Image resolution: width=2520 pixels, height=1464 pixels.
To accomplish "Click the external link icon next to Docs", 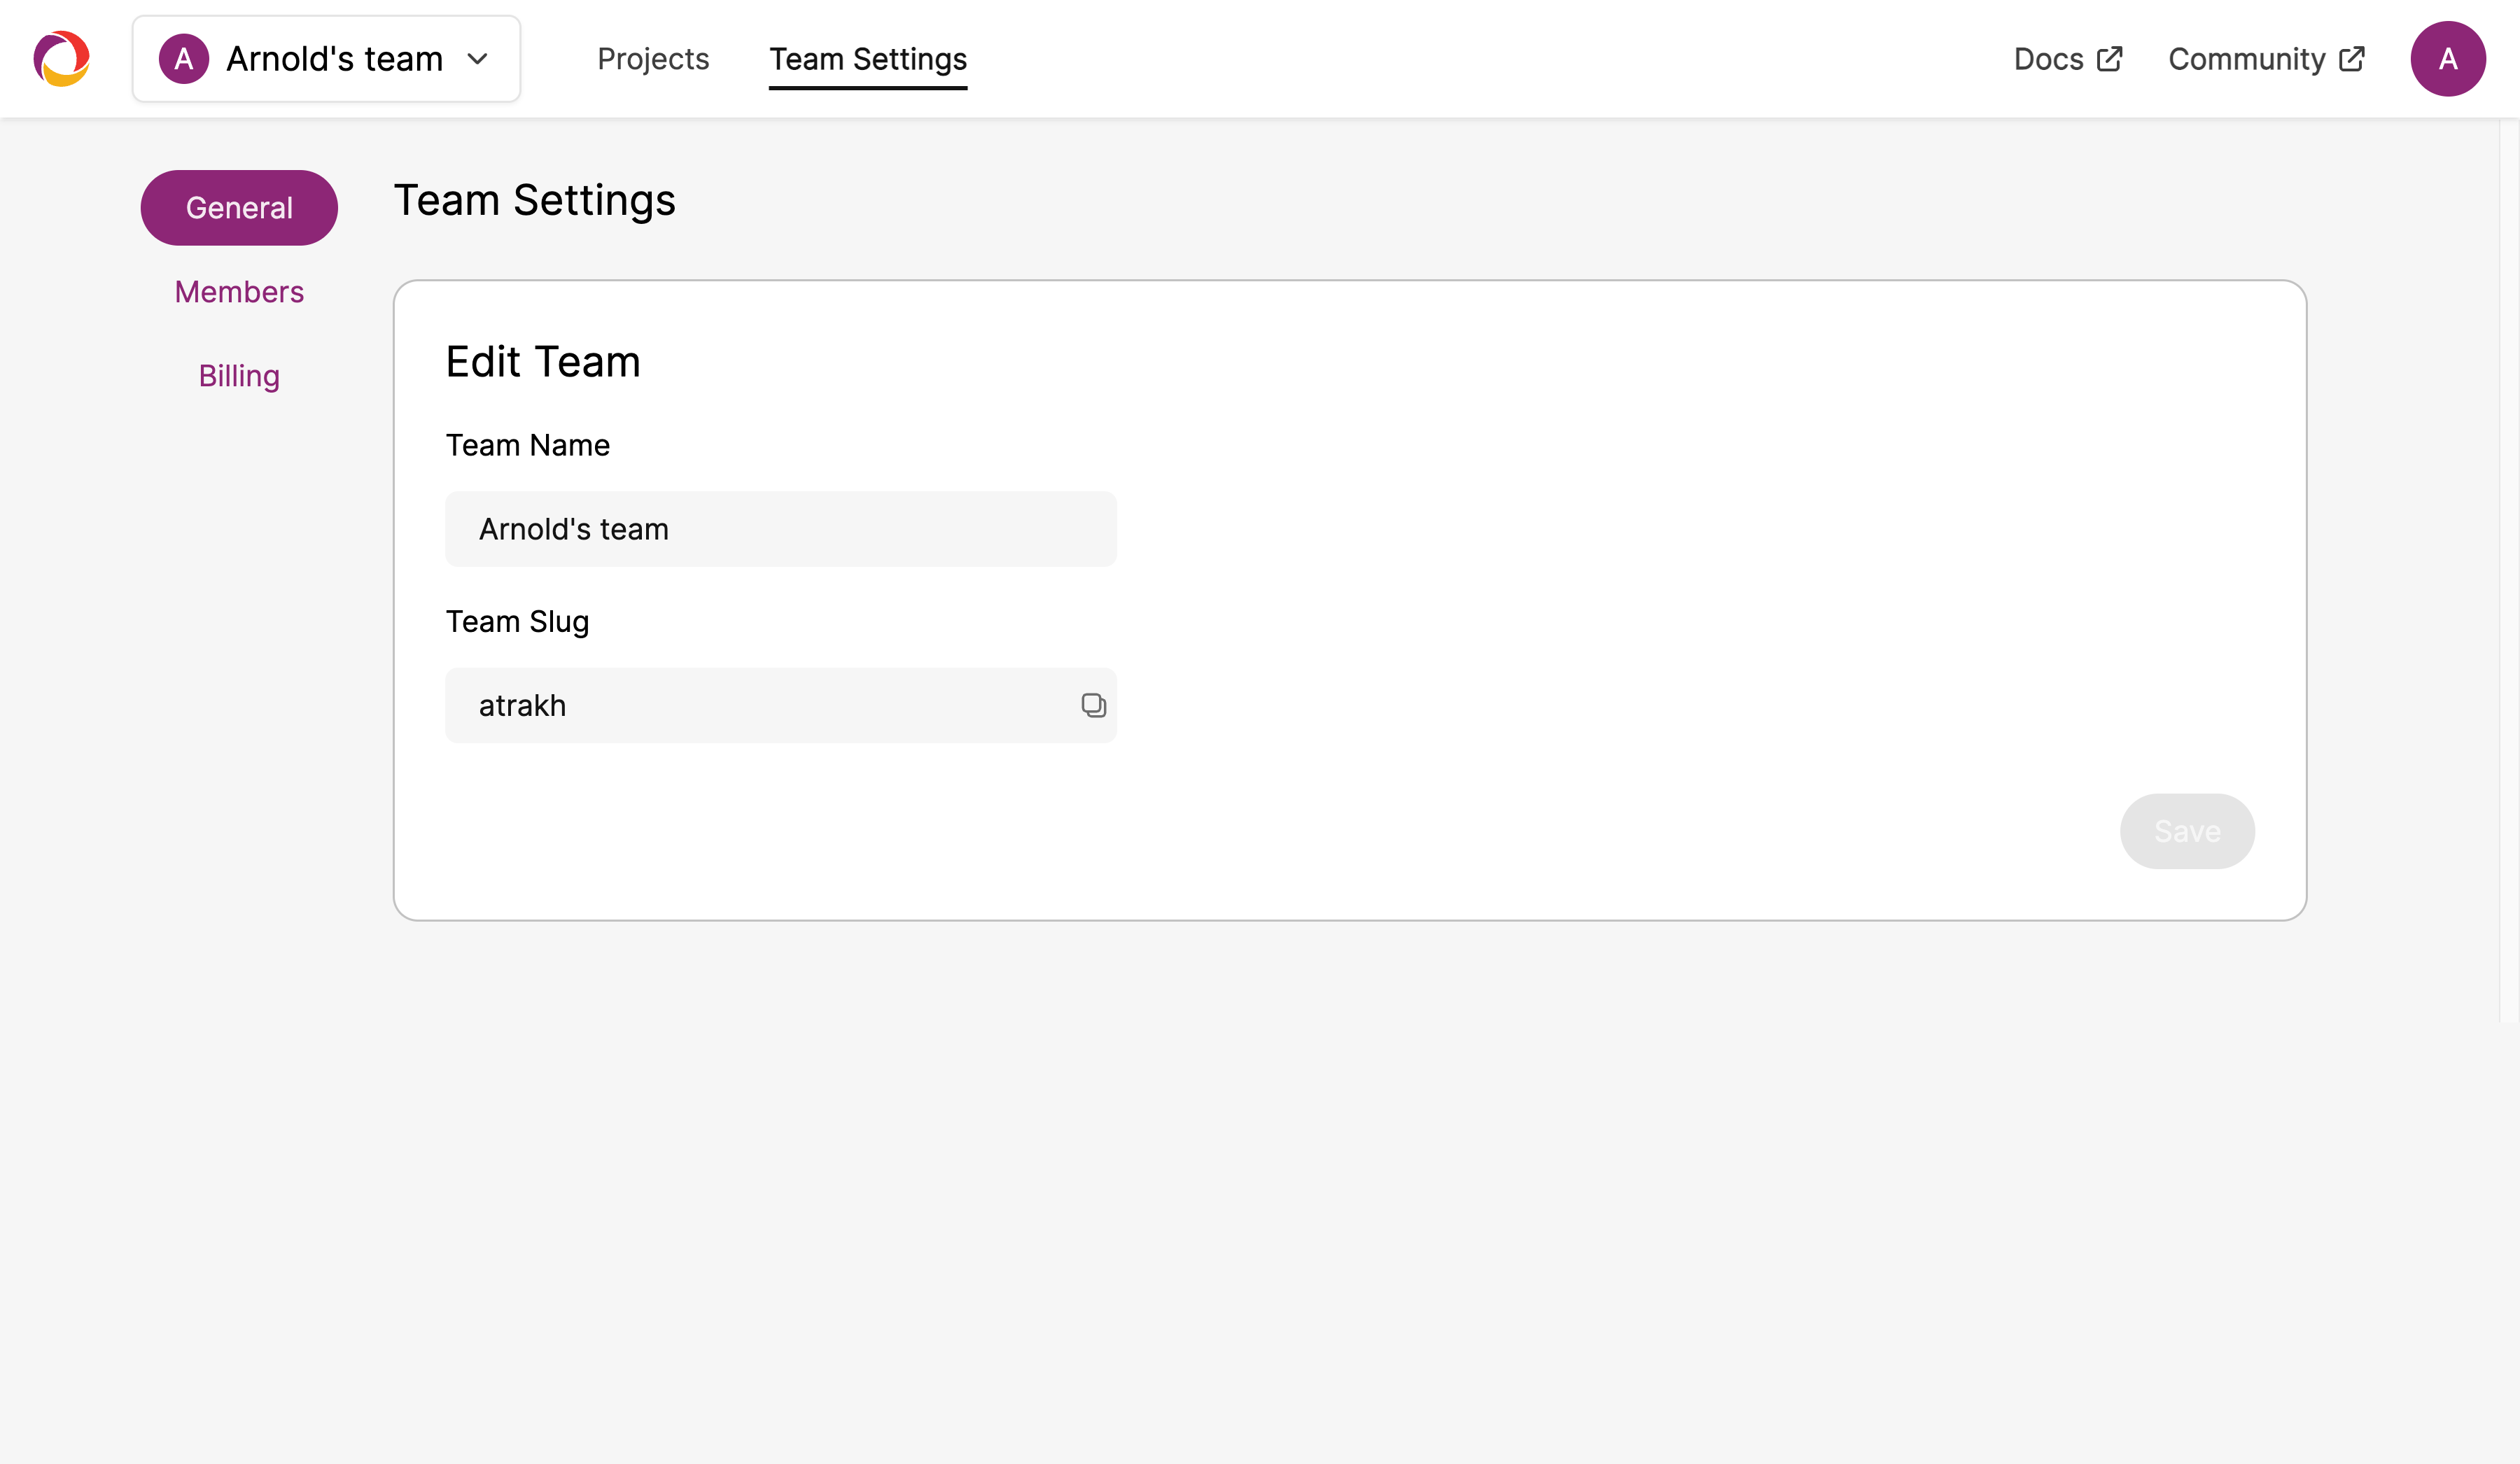I will point(2109,59).
